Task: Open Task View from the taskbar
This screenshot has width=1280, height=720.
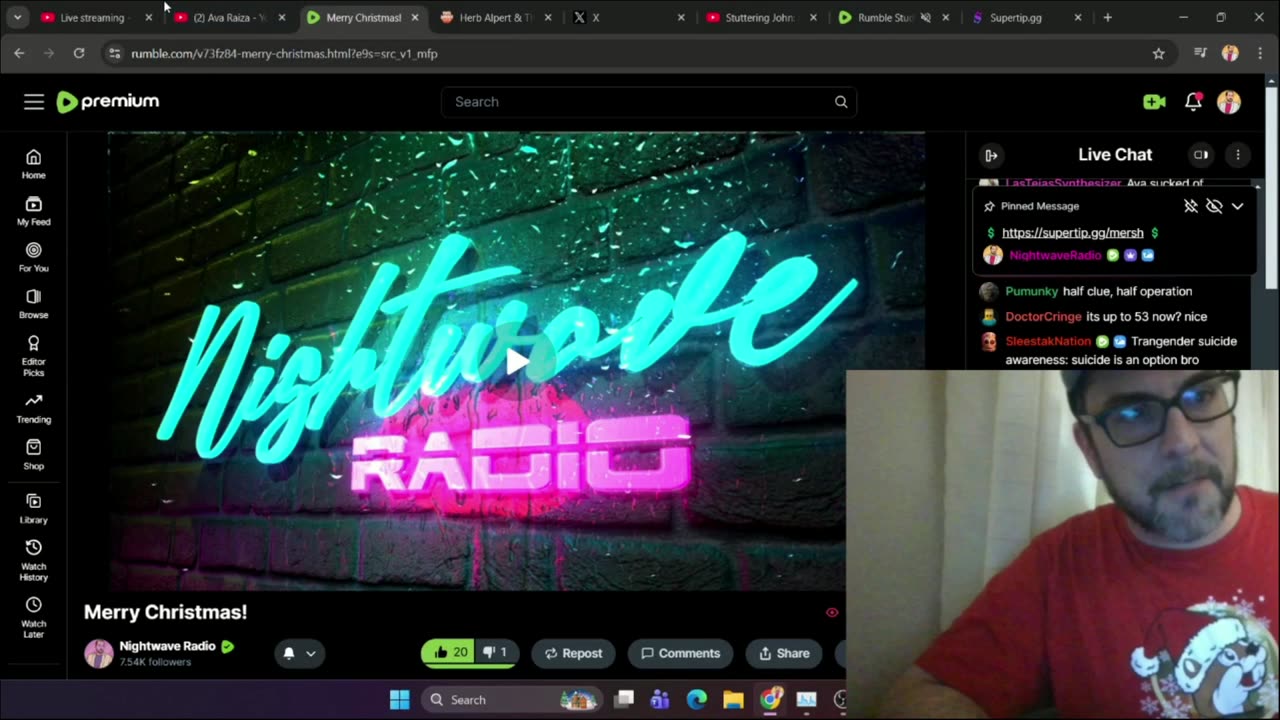Action: pos(625,700)
